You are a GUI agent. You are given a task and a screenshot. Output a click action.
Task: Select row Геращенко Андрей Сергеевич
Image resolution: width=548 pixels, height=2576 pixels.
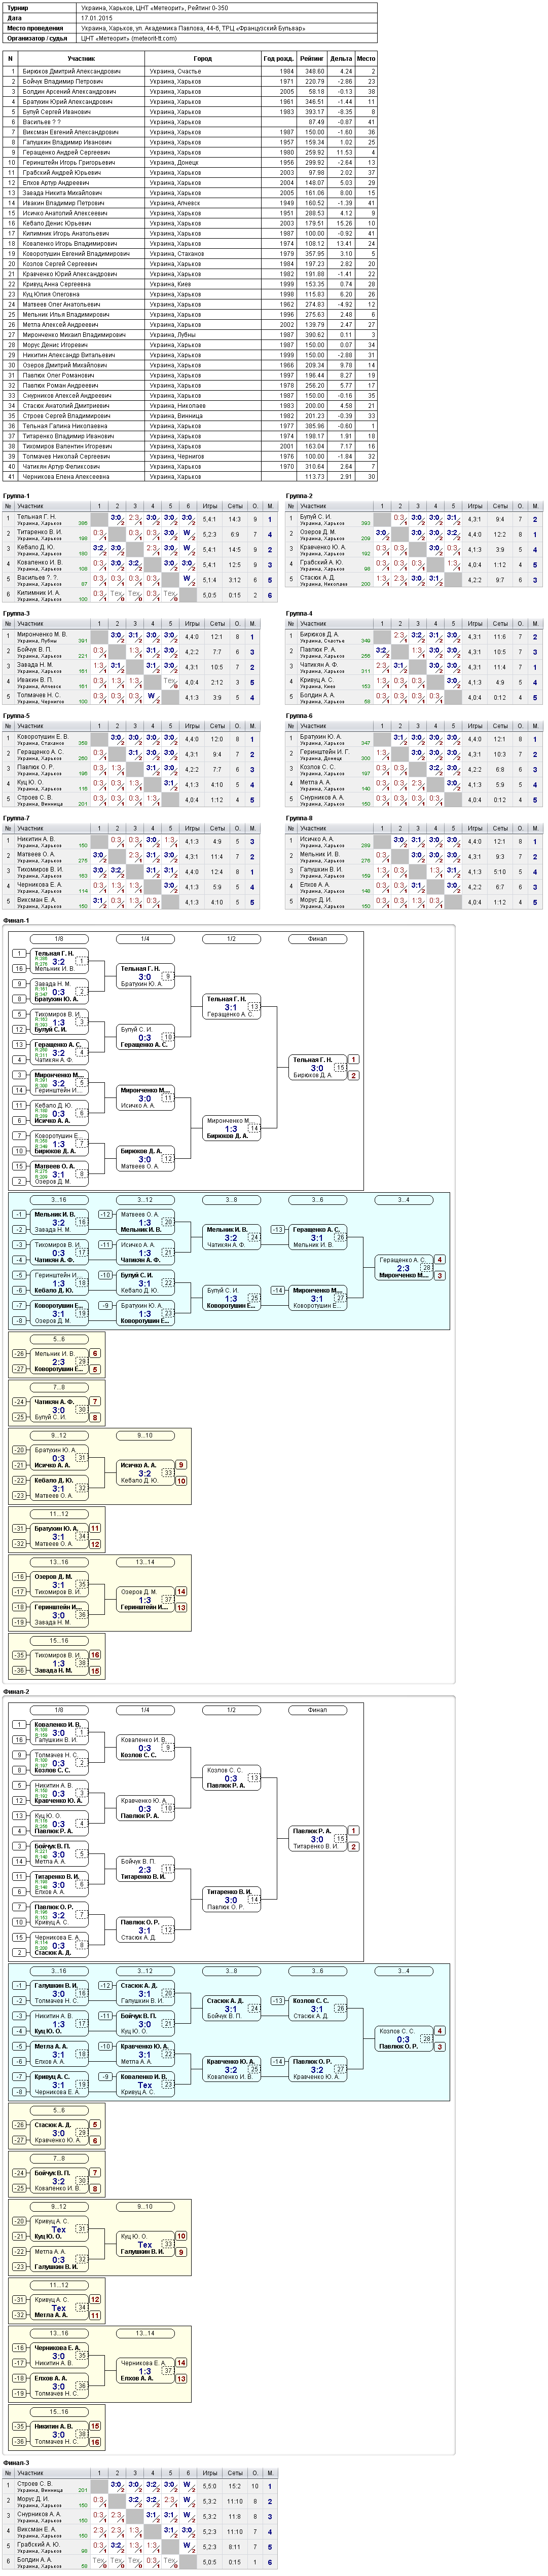(190, 152)
